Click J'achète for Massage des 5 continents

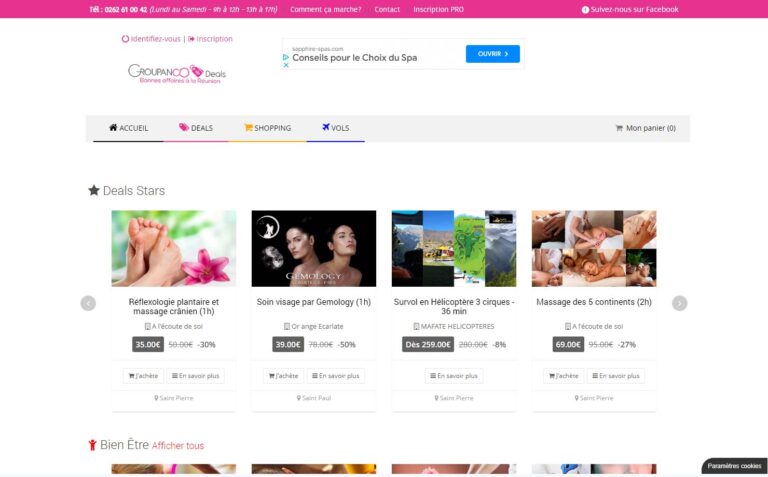point(563,376)
